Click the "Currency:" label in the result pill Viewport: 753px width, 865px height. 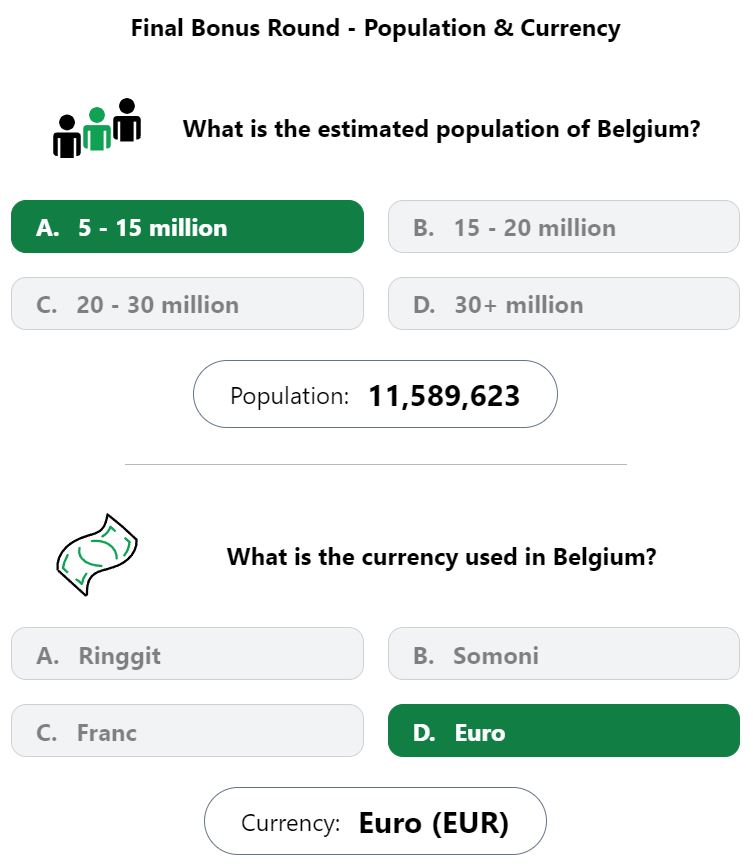(x=291, y=823)
